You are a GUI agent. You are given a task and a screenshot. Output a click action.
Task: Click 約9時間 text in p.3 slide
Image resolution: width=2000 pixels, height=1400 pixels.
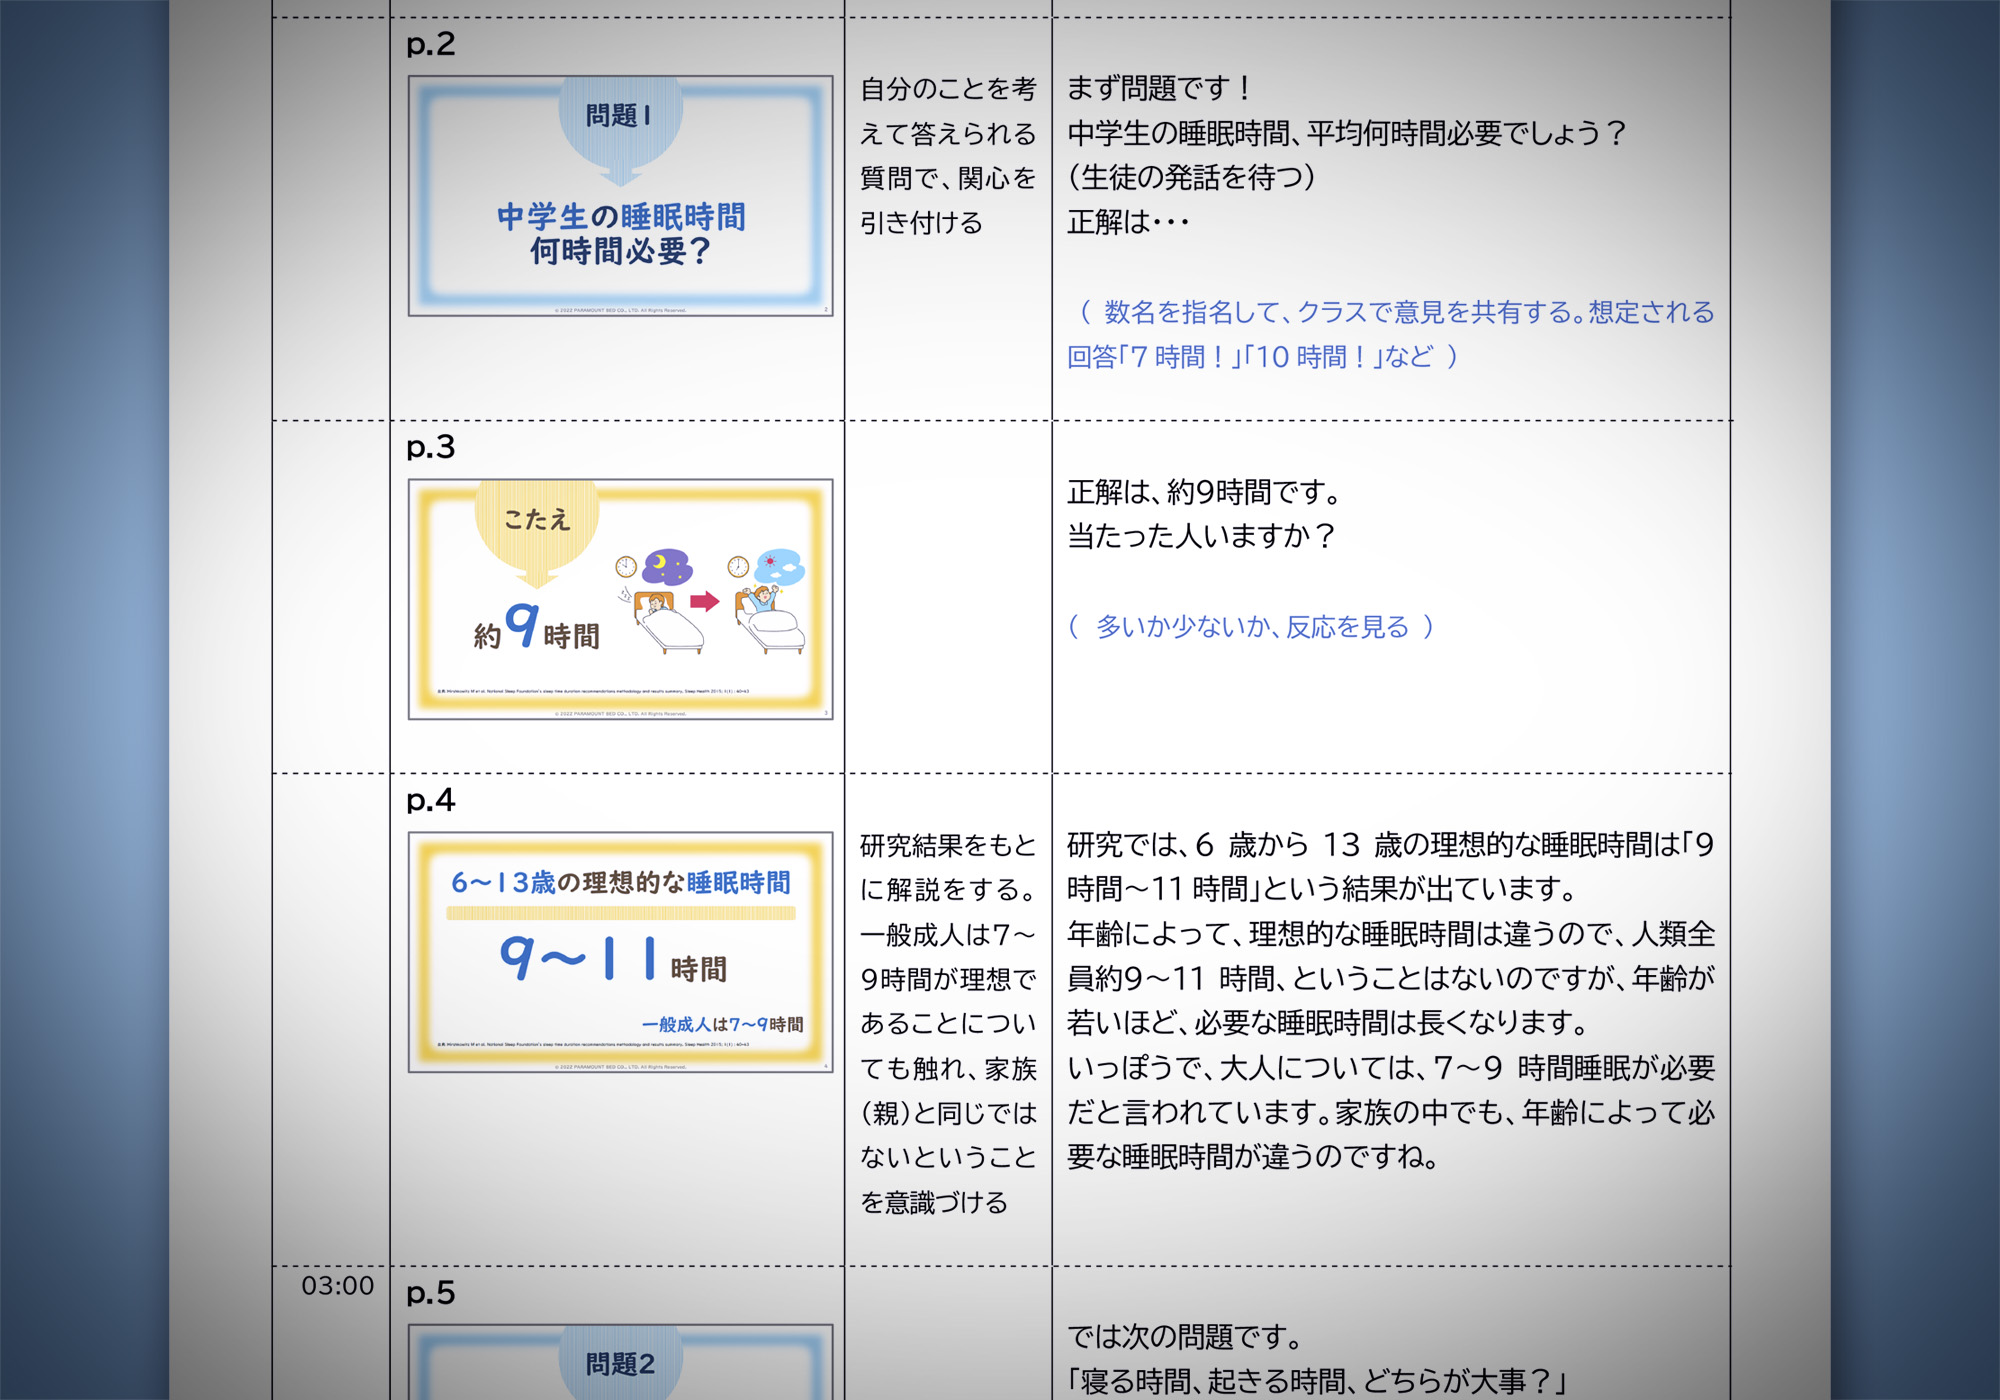[x=537, y=628]
